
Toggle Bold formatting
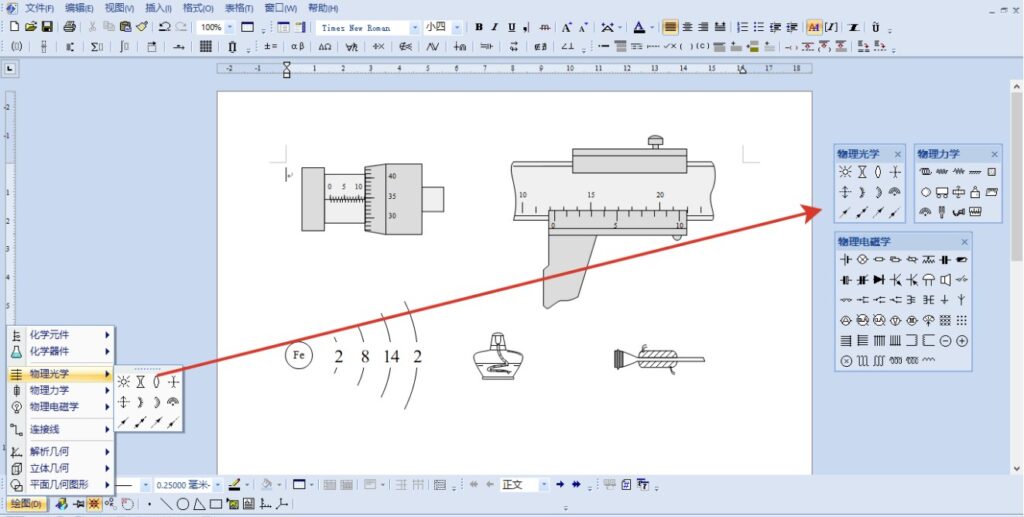pyautogui.click(x=479, y=27)
